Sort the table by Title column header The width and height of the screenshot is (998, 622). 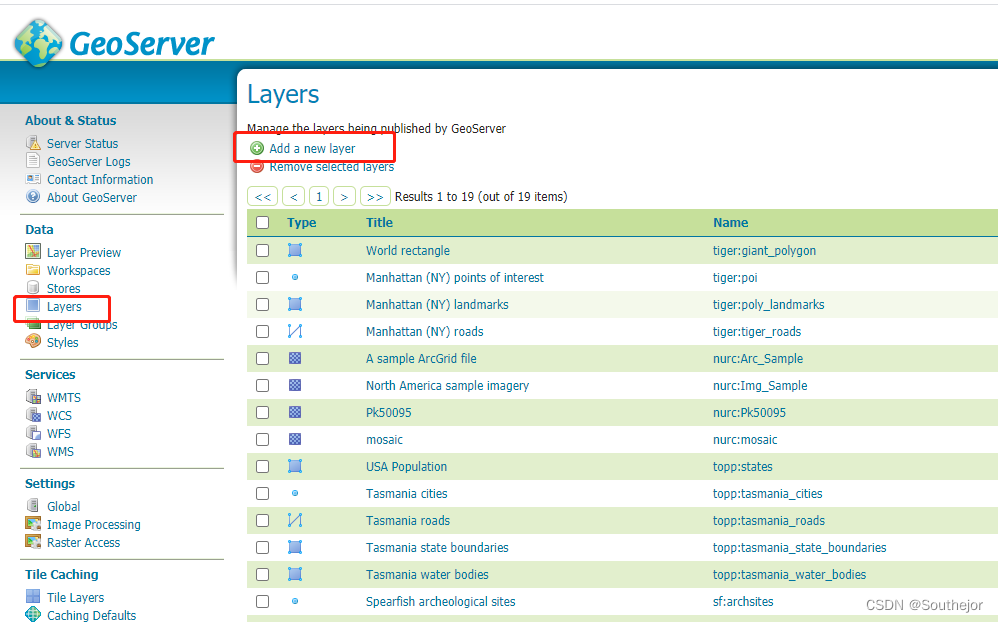(x=379, y=222)
